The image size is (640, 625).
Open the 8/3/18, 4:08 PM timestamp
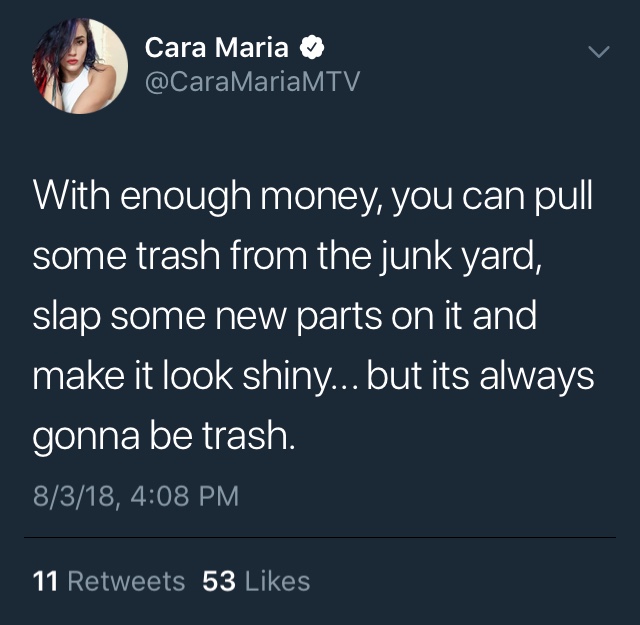point(136,496)
